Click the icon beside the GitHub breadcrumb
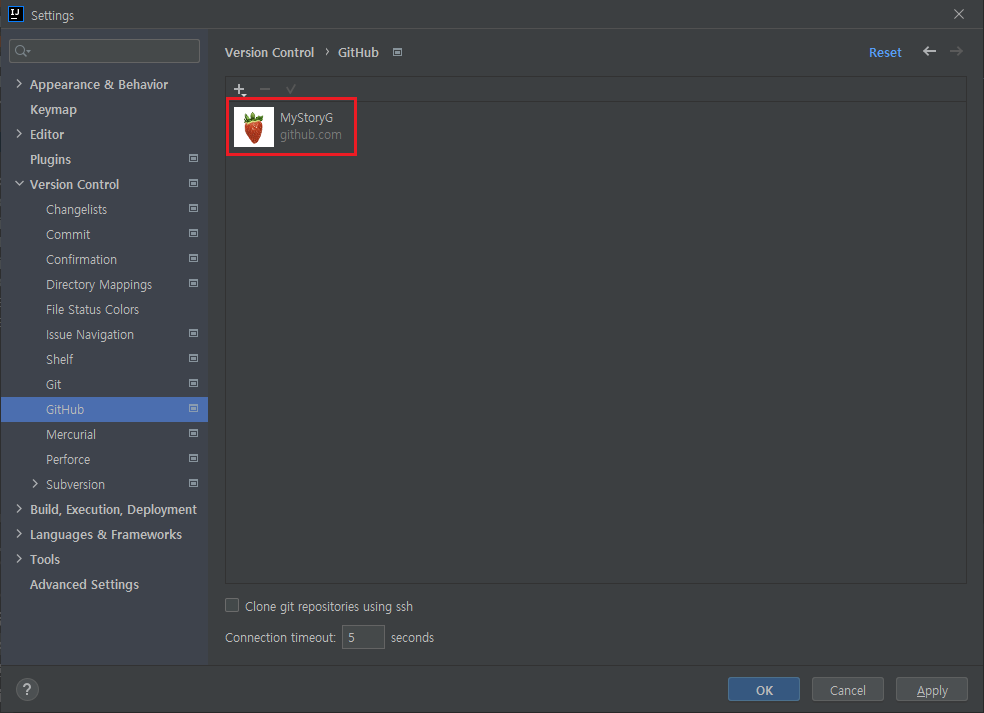Image resolution: width=984 pixels, height=713 pixels. click(x=396, y=51)
